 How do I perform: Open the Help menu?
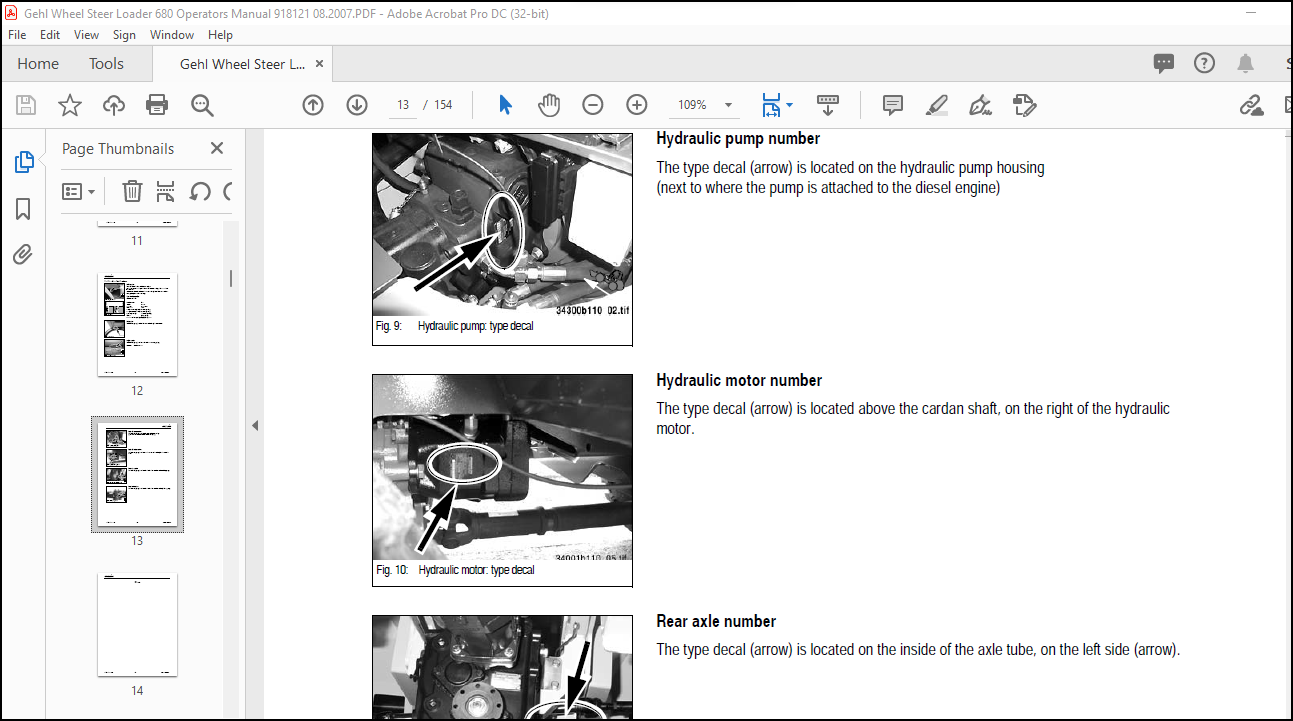click(220, 34)
